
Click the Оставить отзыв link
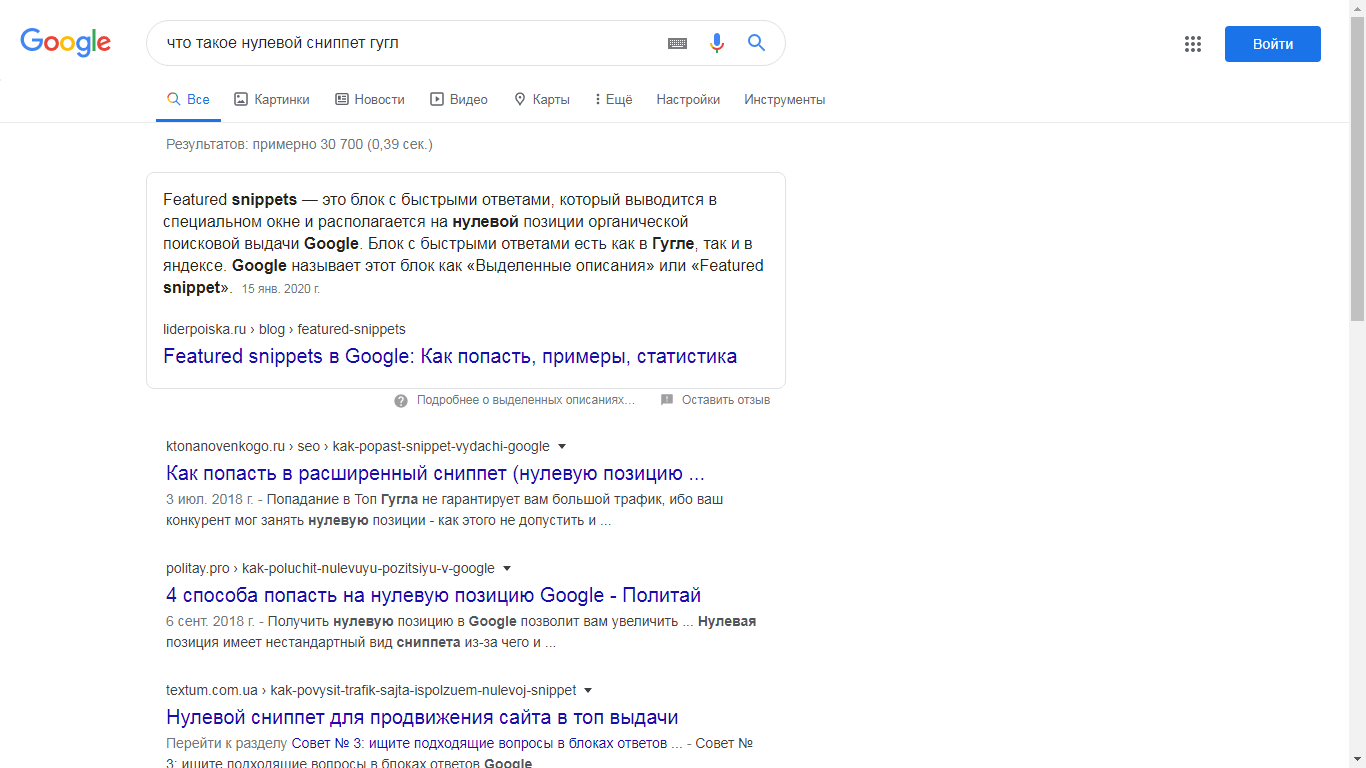pyautogui.click(x=726, y=400)
